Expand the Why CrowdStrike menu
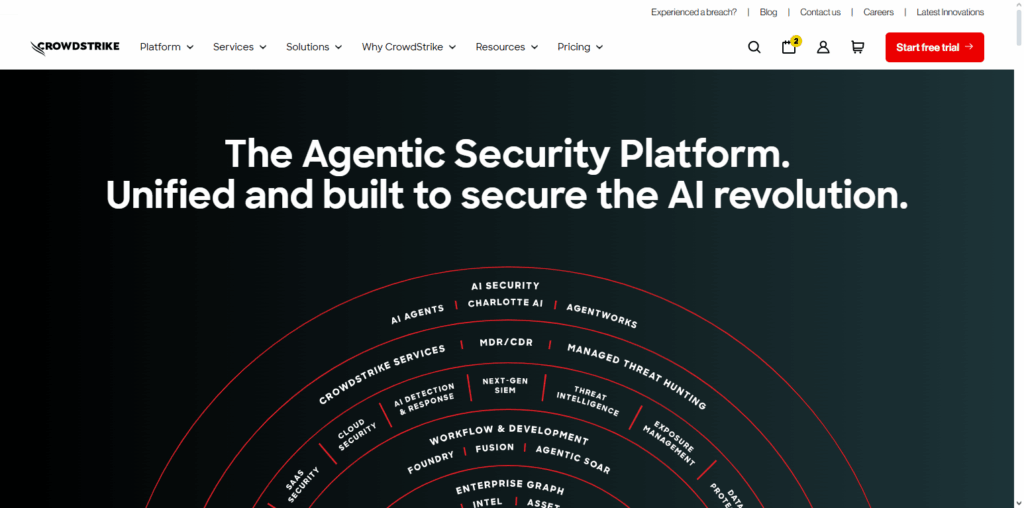The height and width of the screenshot is (508, 1024). pos(409,47)
